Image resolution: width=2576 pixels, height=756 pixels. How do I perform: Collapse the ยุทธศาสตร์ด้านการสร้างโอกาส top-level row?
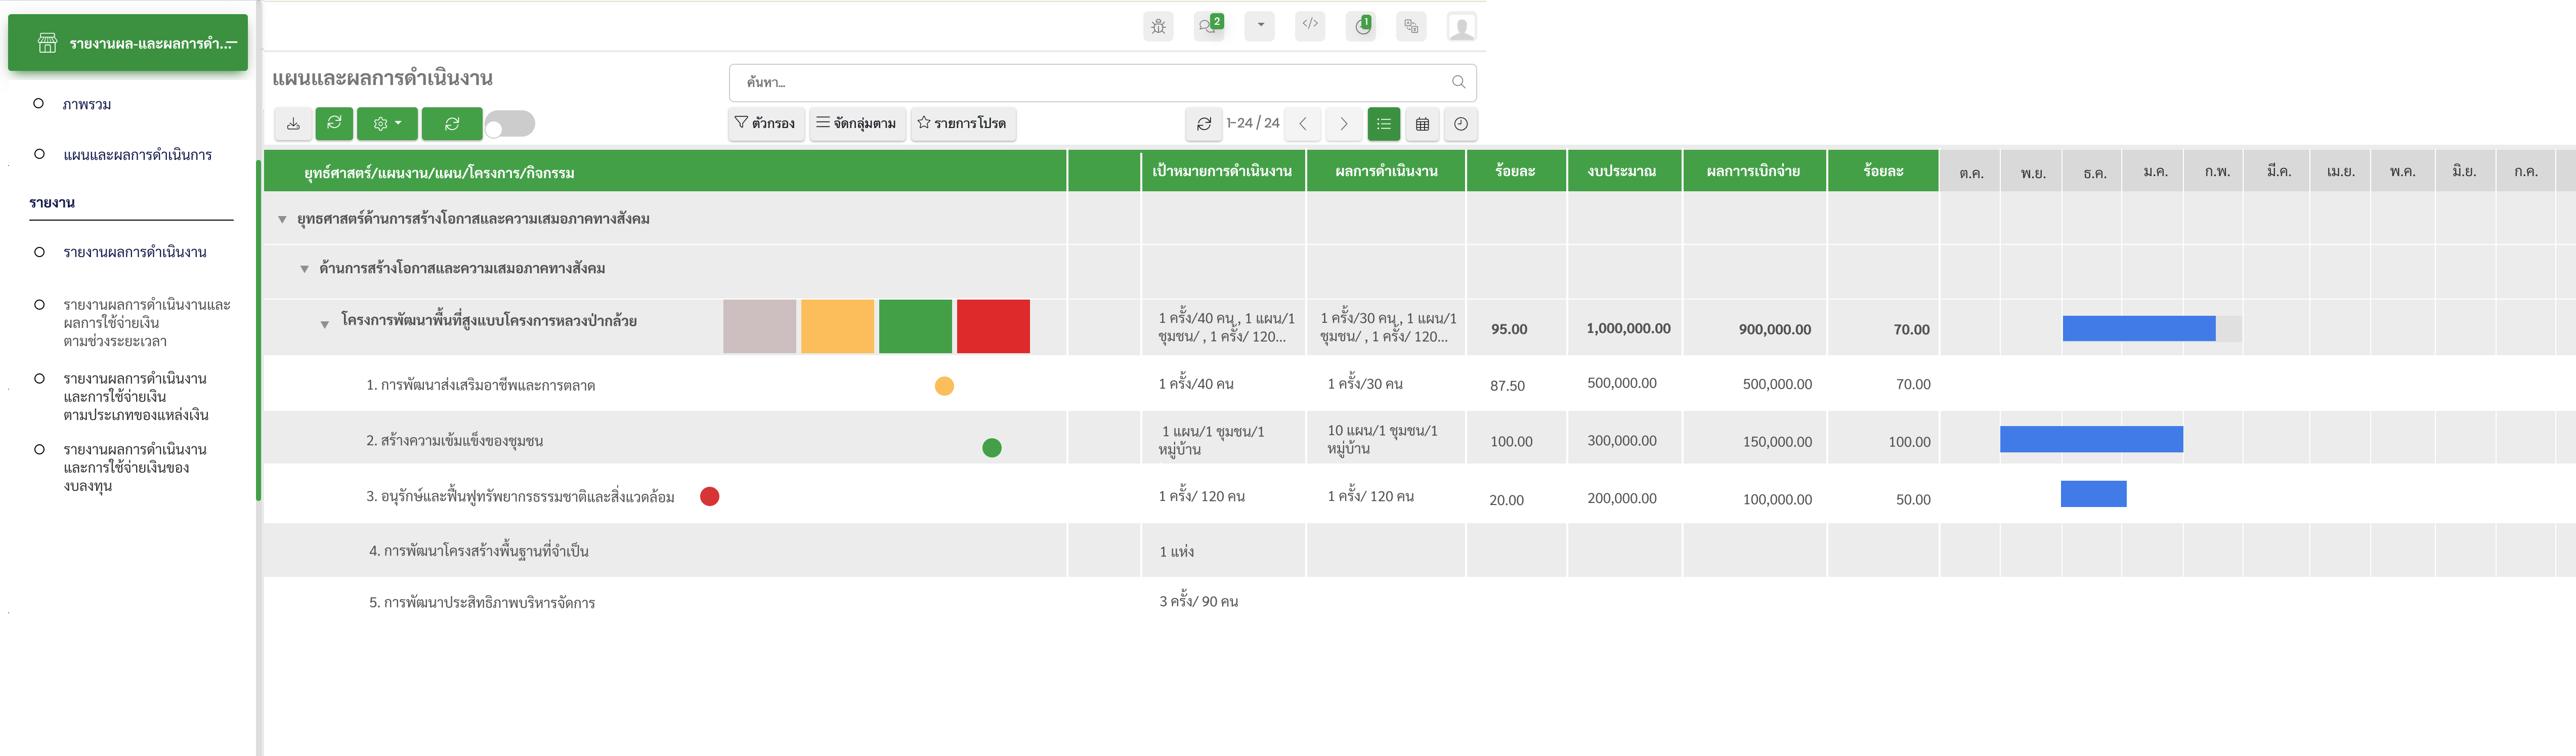(x=282, y=219)
